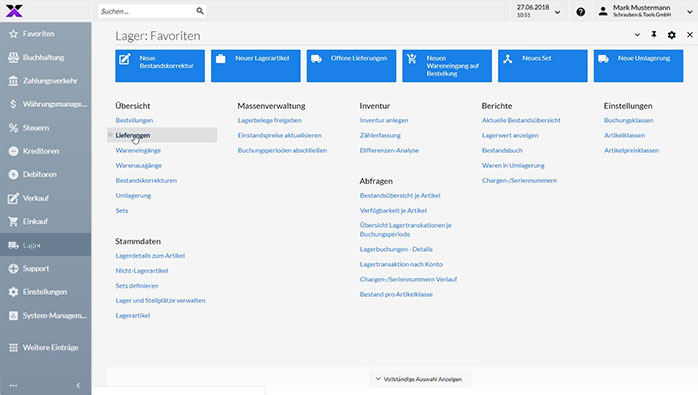Open Zählerfassung link
Viewport: 698px width, 395px height.
(x=380, y=135)
